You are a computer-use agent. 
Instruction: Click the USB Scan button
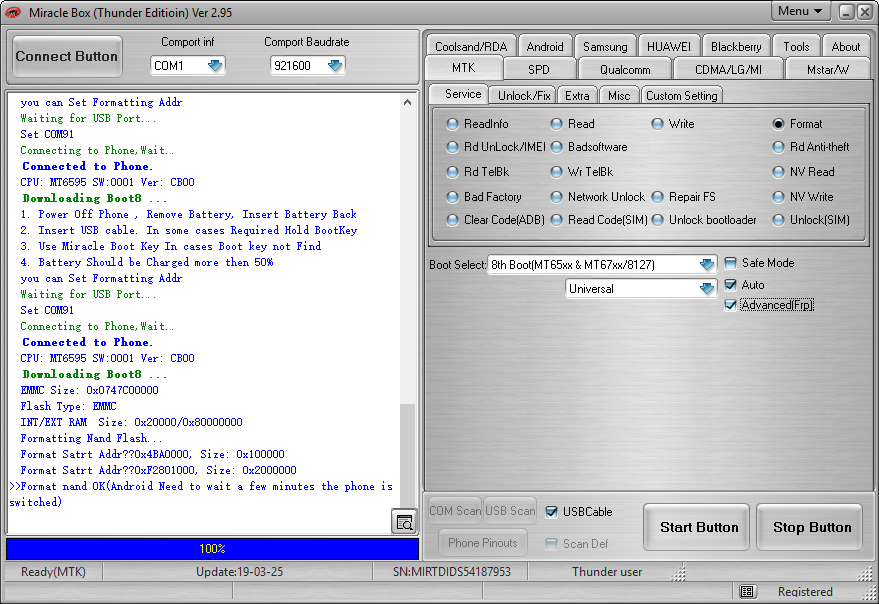pyautogui.click(x=510, y=510)
